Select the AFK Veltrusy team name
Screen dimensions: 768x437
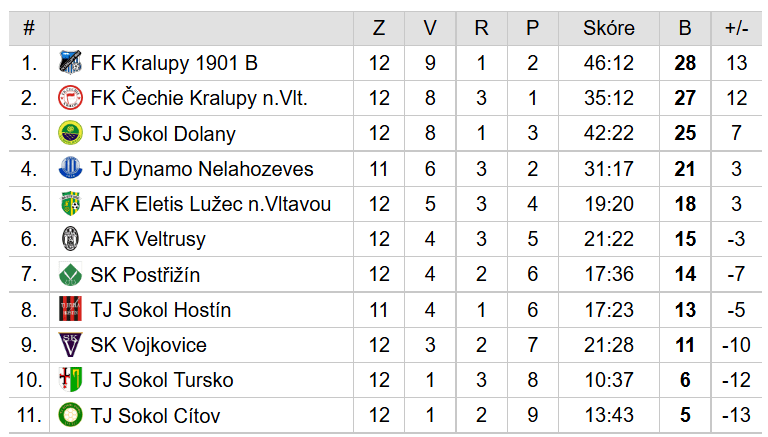pyautogui.click(x=148, y=239)
